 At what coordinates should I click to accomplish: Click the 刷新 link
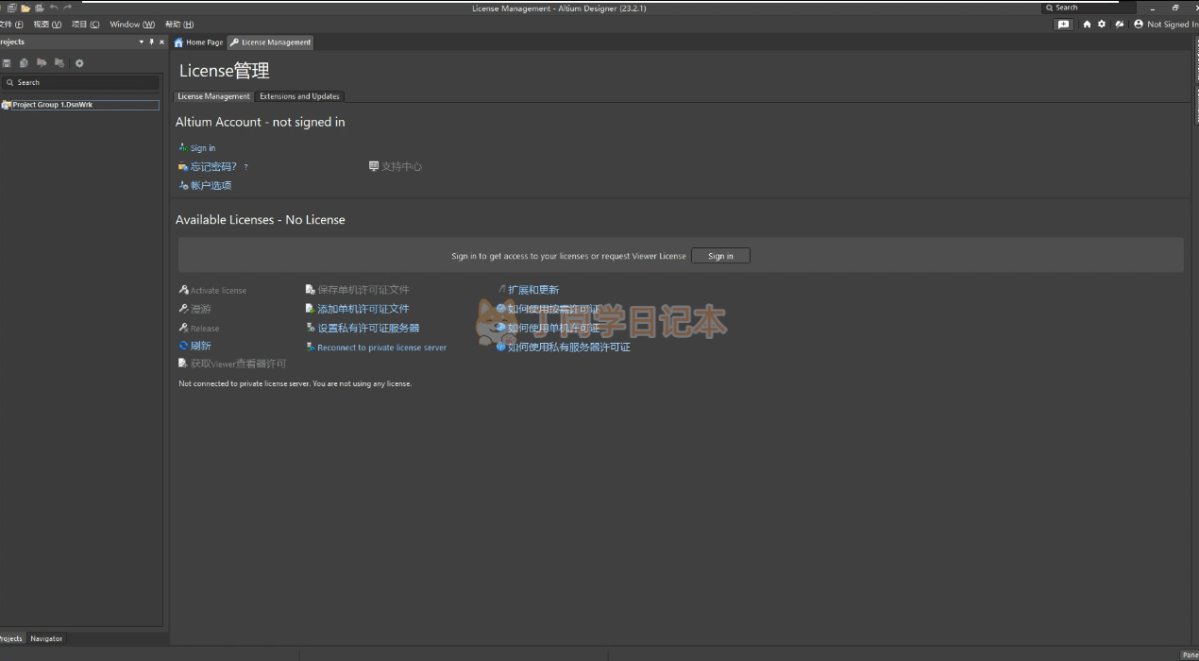coord(200,346)
